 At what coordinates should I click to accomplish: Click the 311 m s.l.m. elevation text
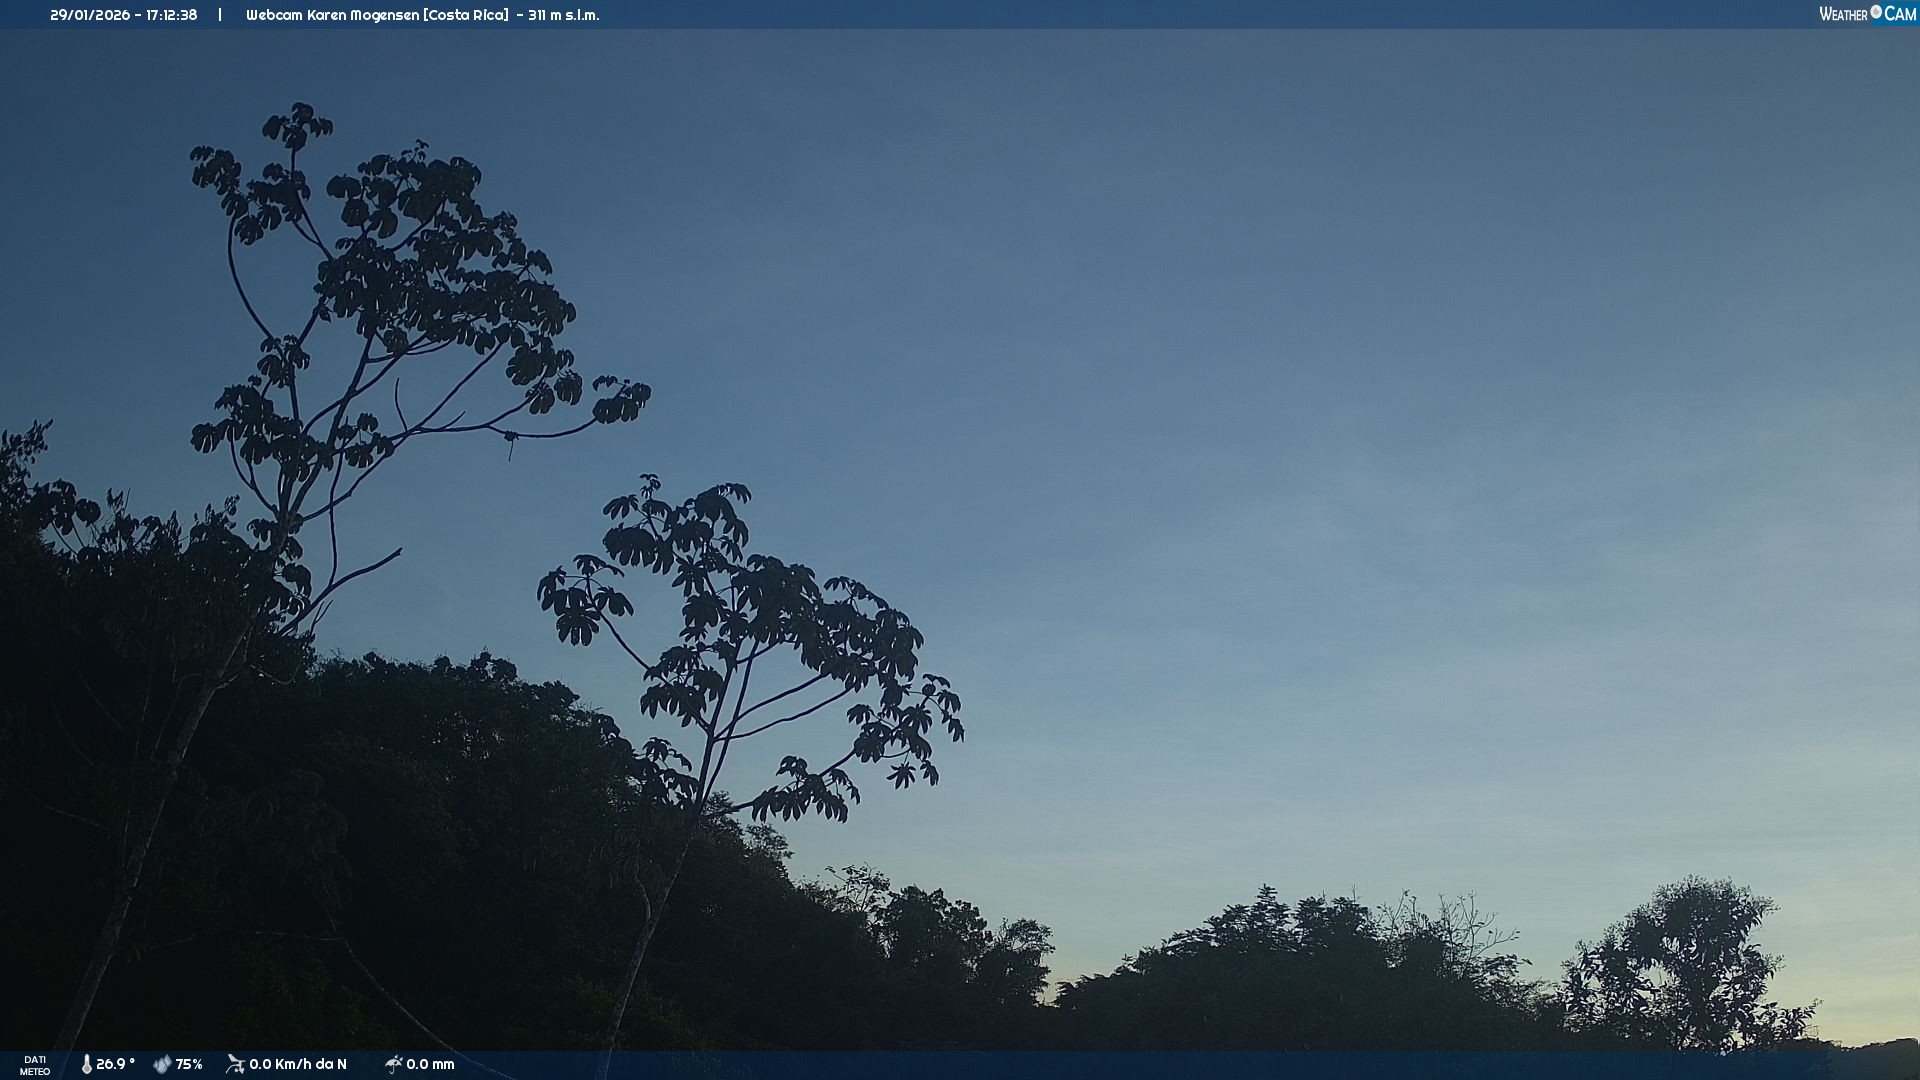click(x=564, y=15)
